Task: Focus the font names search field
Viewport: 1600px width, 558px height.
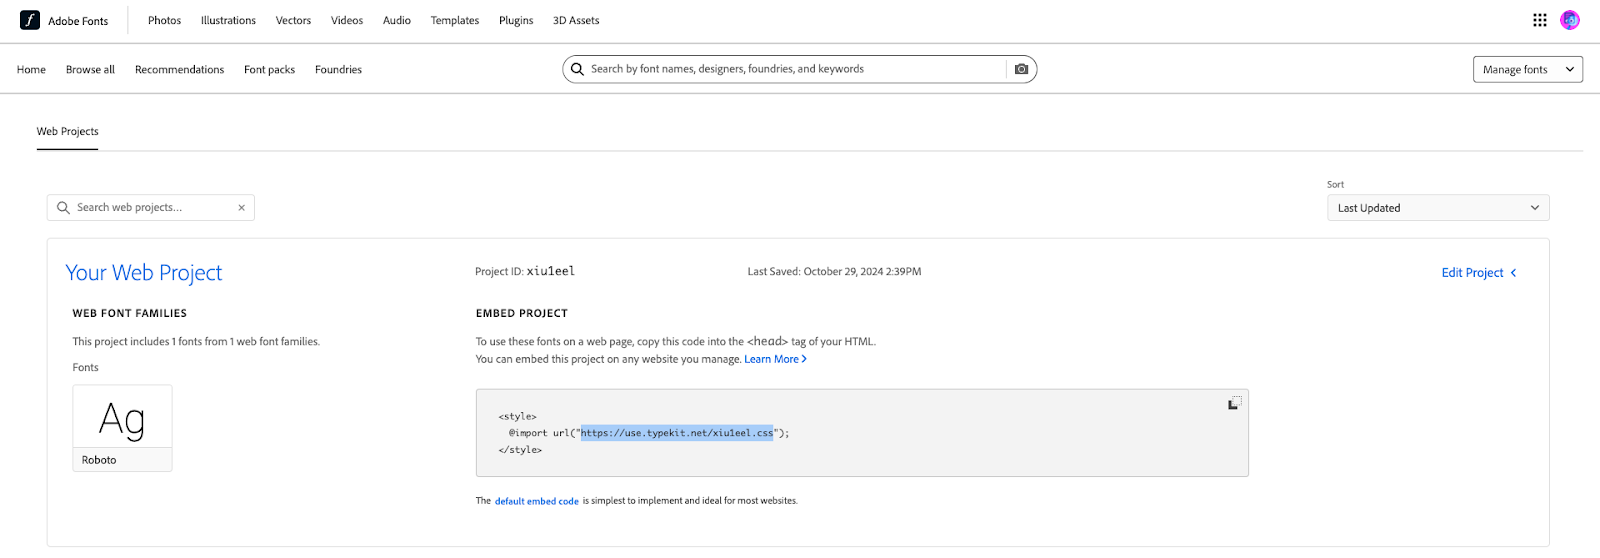Action: [x=795, y=69]
